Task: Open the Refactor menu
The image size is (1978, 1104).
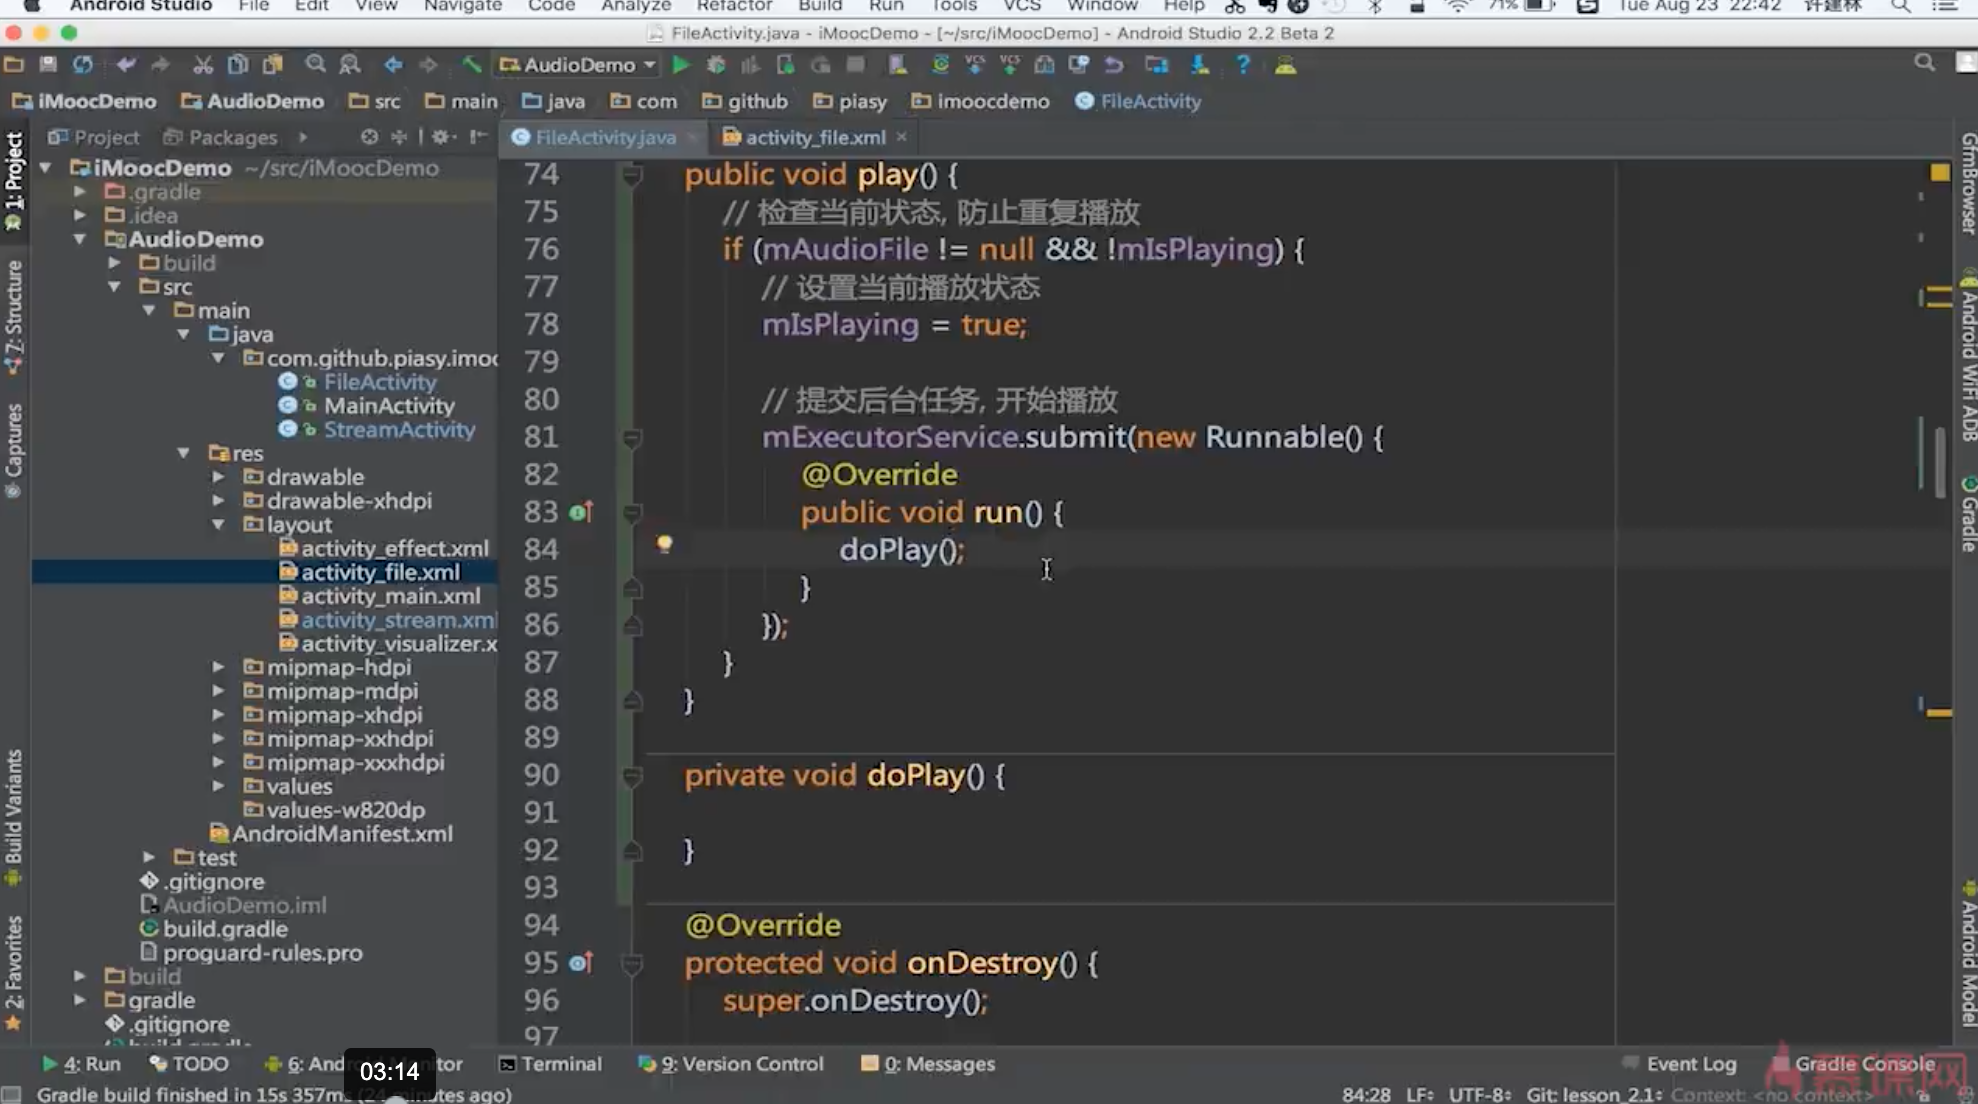Action: click(x=734, y=6)
